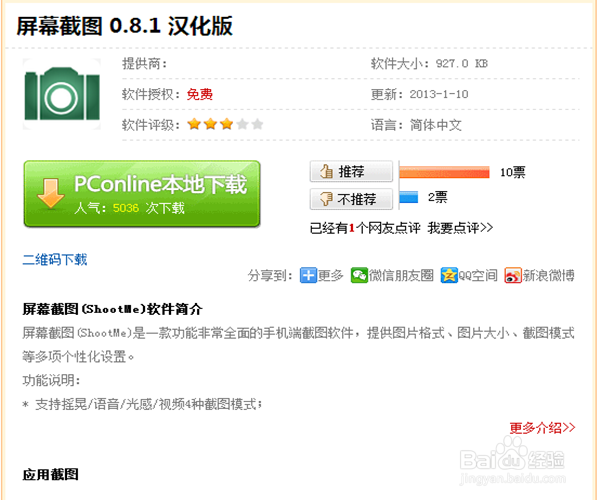Click 软件大小: 927.0 KB text

pyautogui.click(x=429, y=64)
